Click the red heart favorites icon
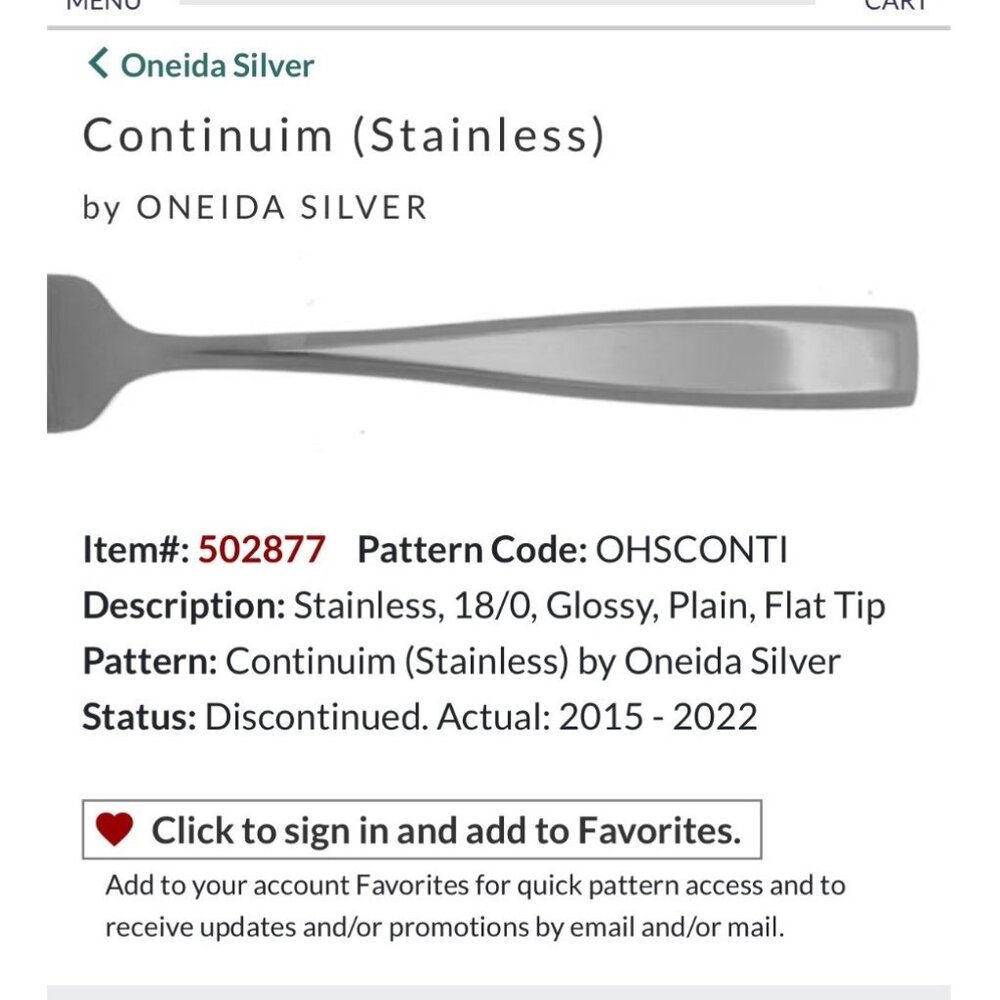The height and width of the screenshot is (1000, 1000). (x=113, y=829)
